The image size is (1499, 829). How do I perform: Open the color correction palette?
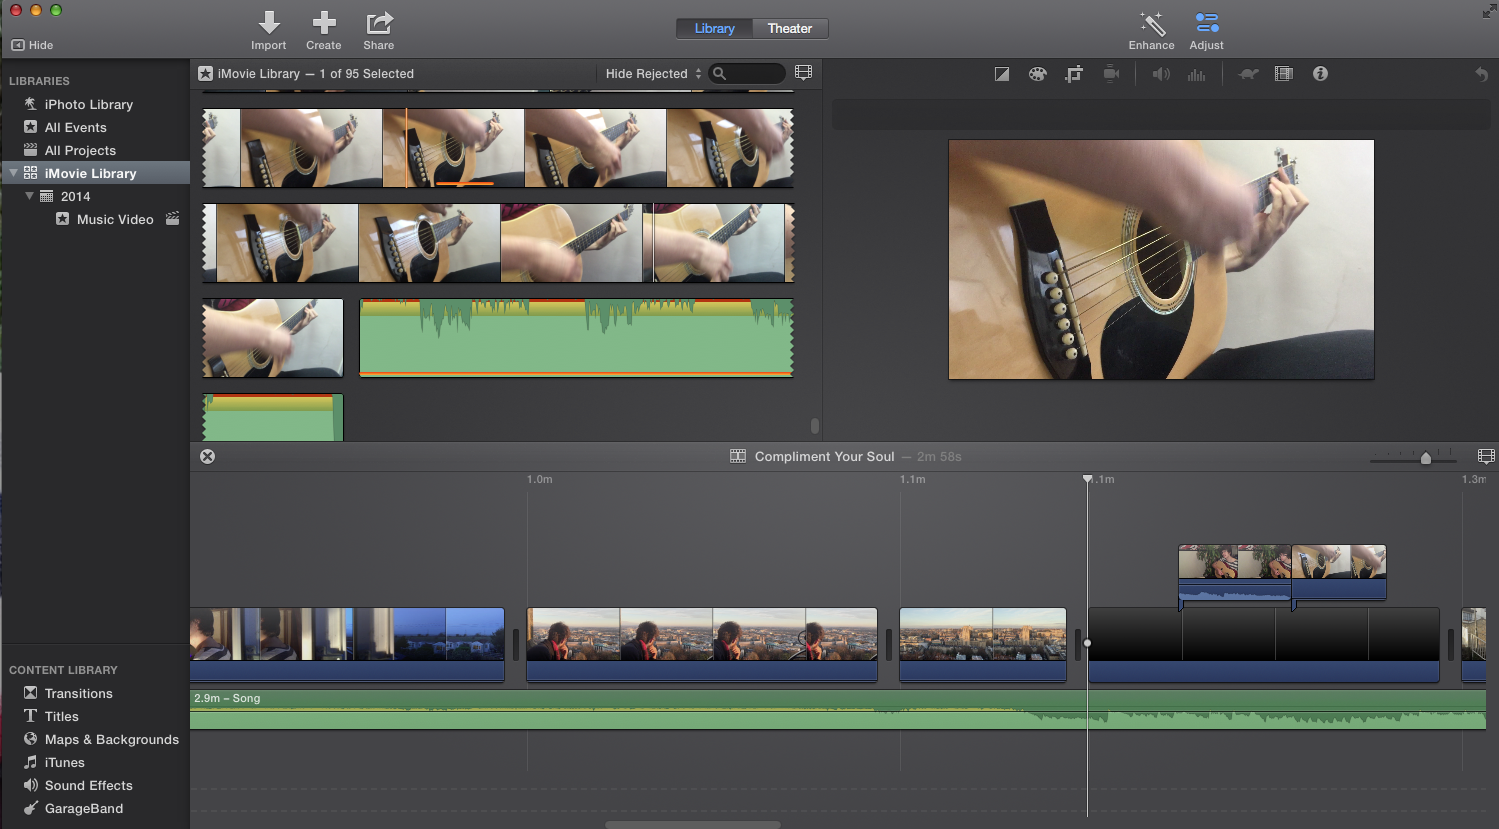[1037, 74]
